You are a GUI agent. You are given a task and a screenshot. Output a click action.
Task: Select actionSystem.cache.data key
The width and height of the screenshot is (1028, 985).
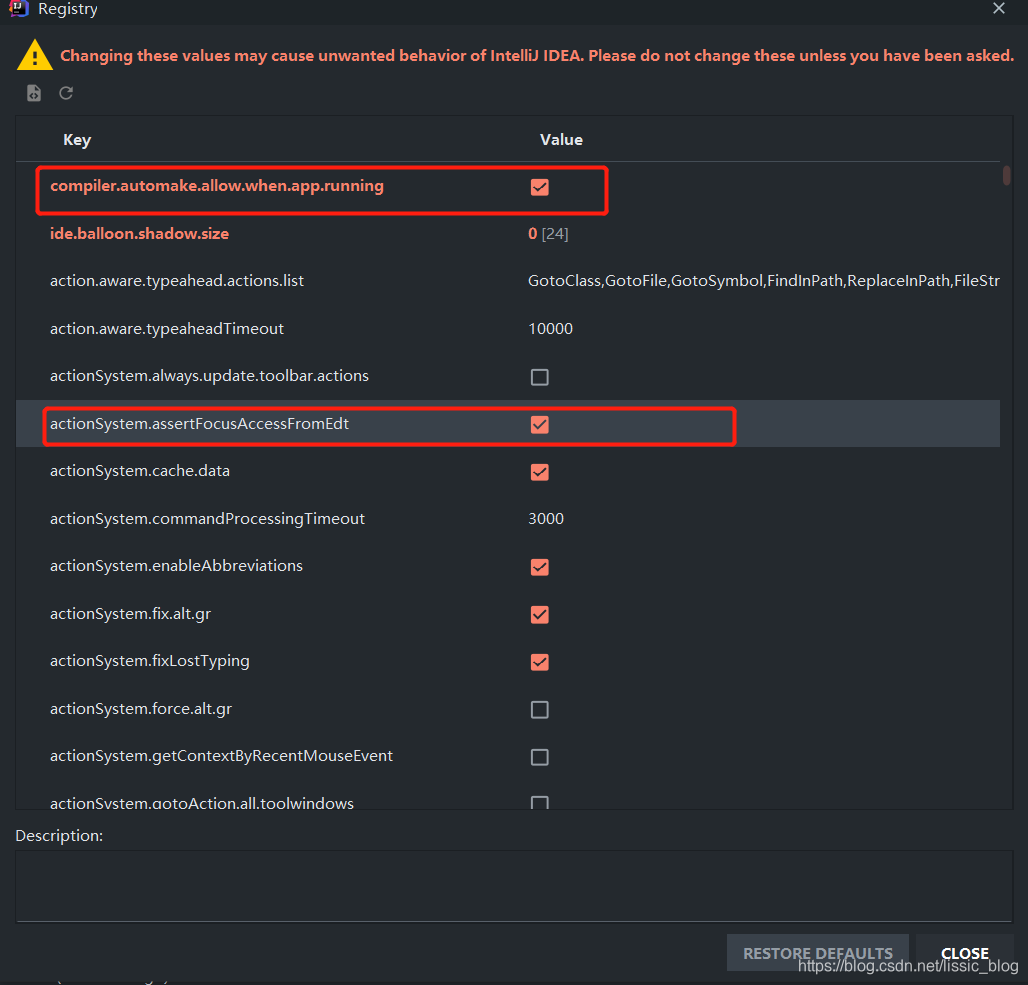(140, 471)
